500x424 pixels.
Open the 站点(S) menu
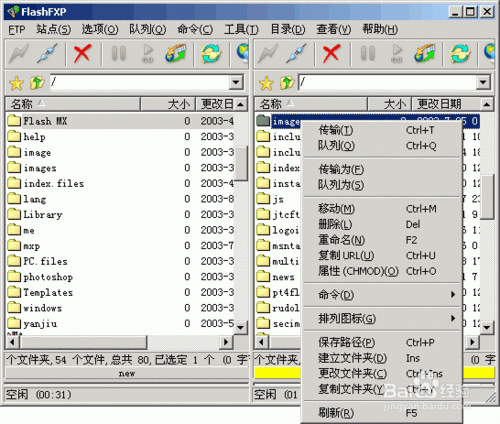pyautogui.click(x=54, y=29)
